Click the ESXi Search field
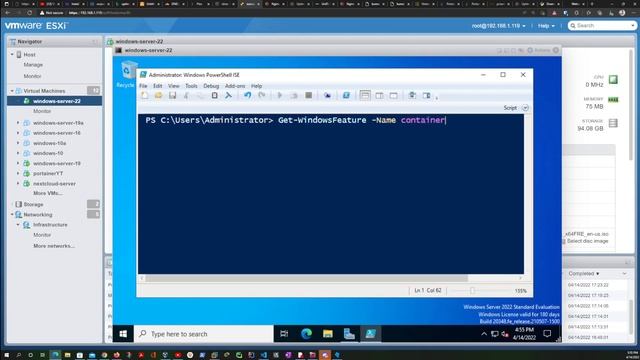 pyautogui.click(x=602, y=26)
